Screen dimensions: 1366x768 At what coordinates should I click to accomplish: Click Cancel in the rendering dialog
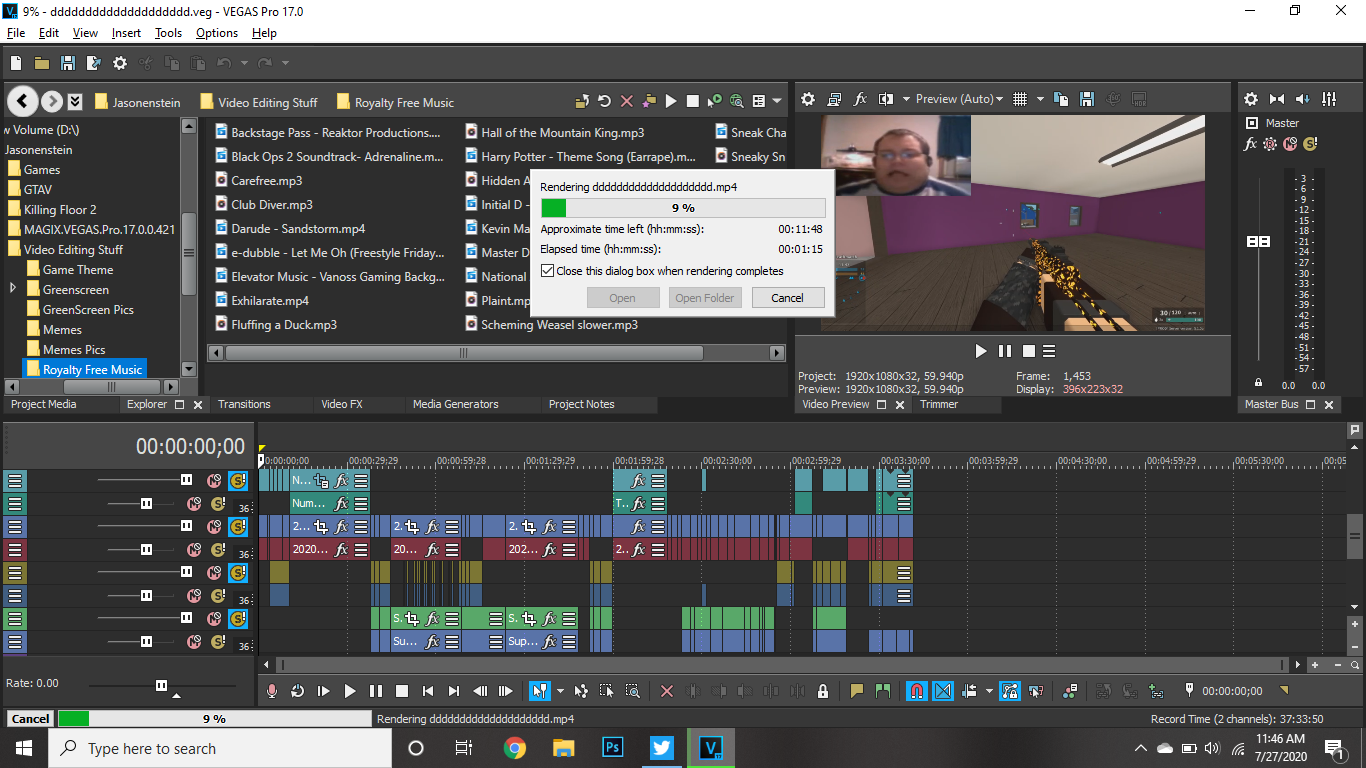click(x=787, y=298)
